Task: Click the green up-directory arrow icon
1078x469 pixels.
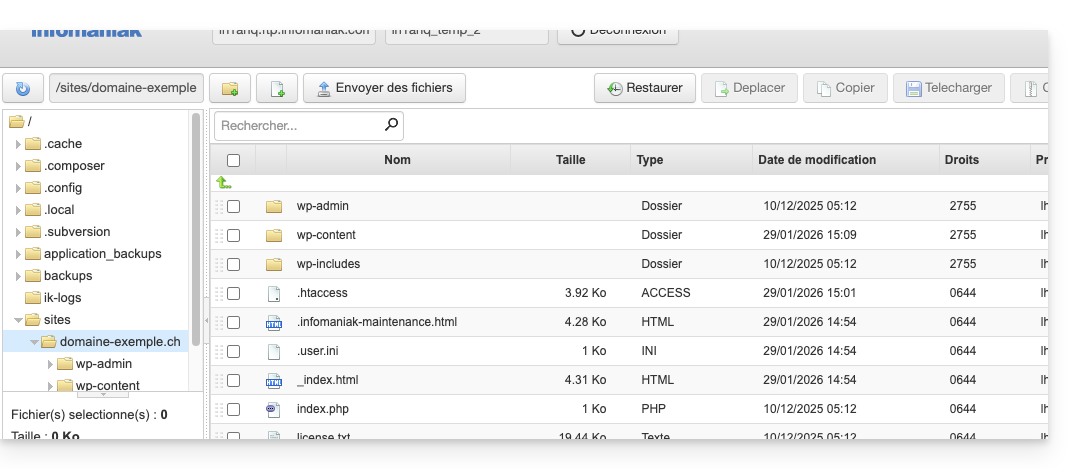Action: click(224, 183)
